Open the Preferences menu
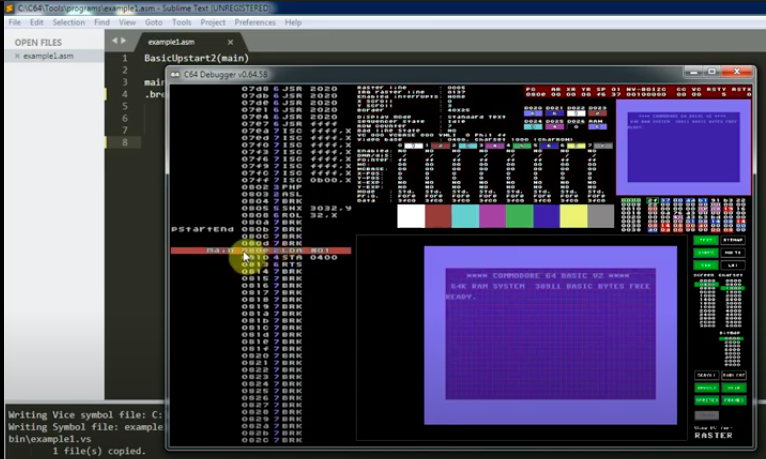The width and height of the screenshot is (766, 459). click(x=255, y=22)
